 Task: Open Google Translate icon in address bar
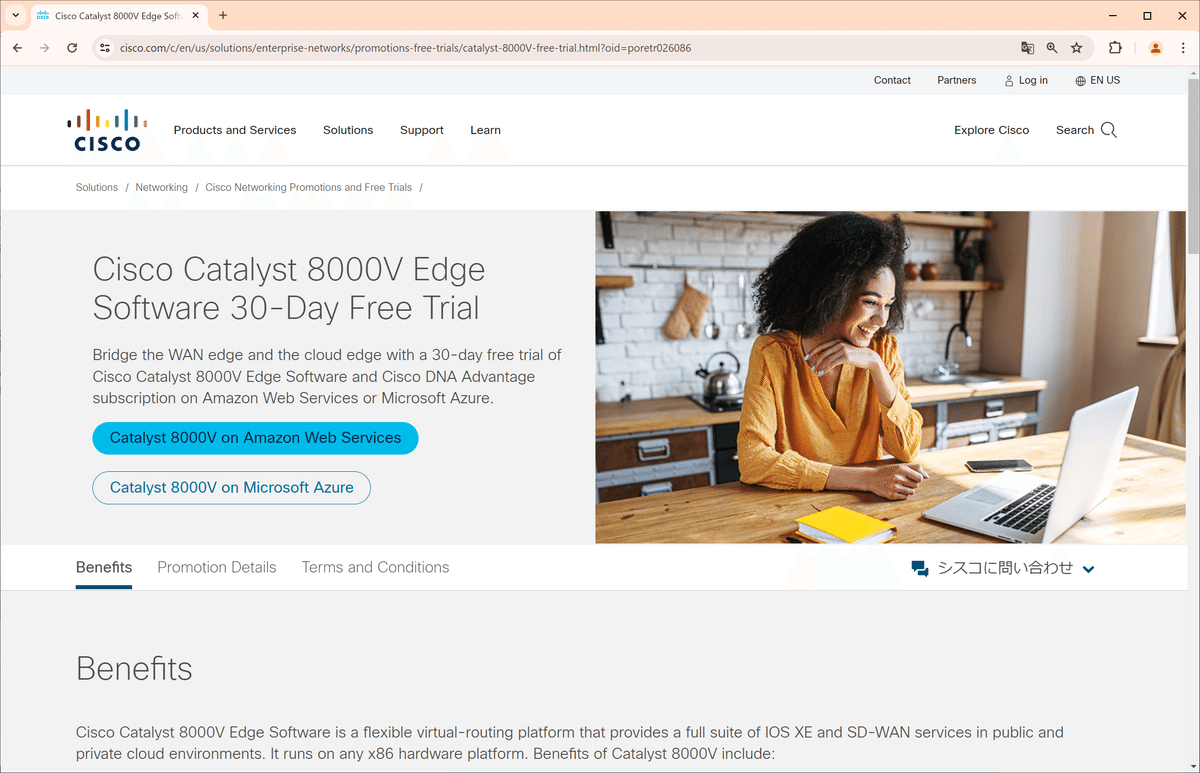1027,47
